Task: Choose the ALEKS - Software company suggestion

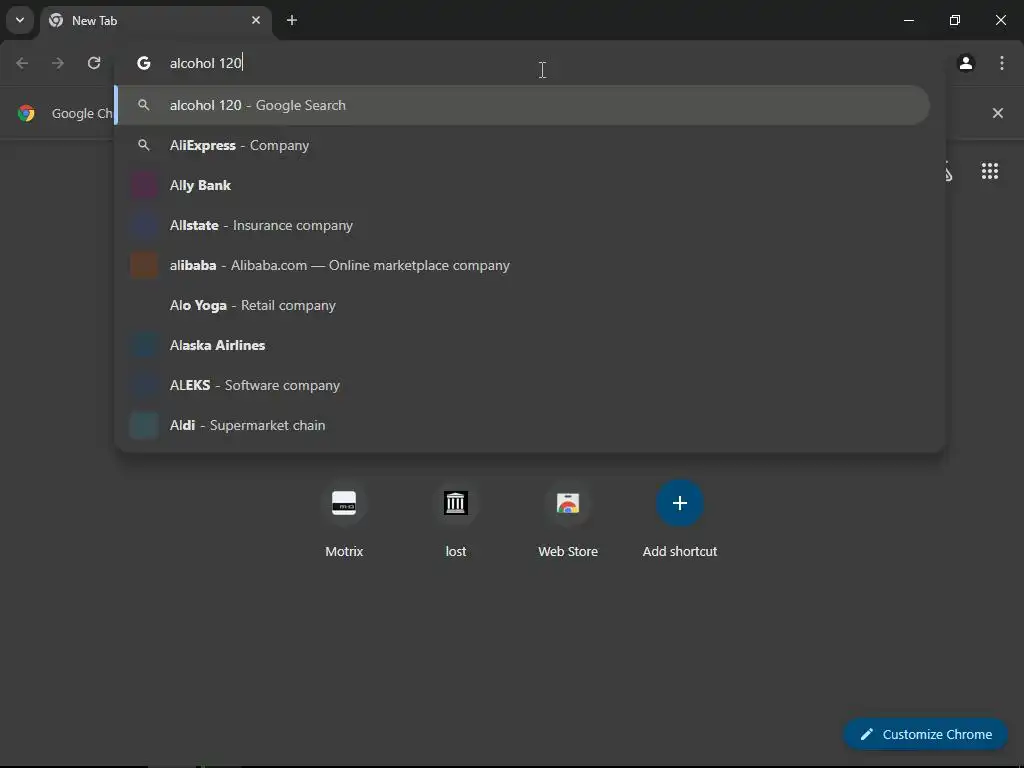Action: (x=522, y=385)
